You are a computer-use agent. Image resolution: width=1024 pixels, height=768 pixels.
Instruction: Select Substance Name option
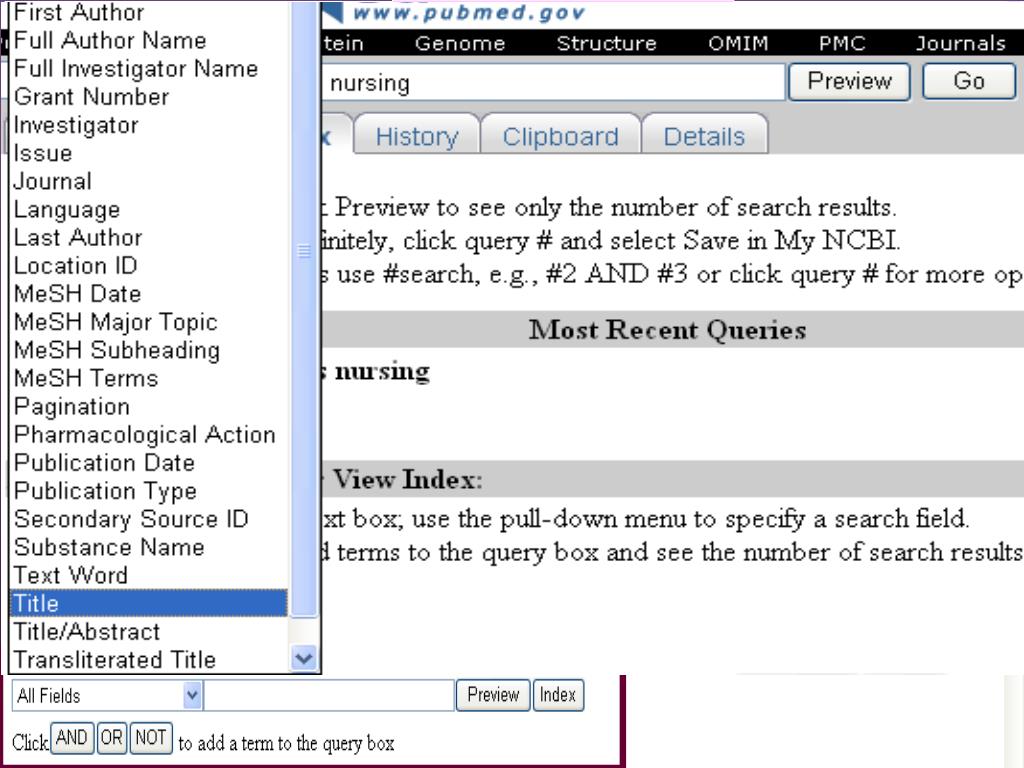(x=149, y=546)
